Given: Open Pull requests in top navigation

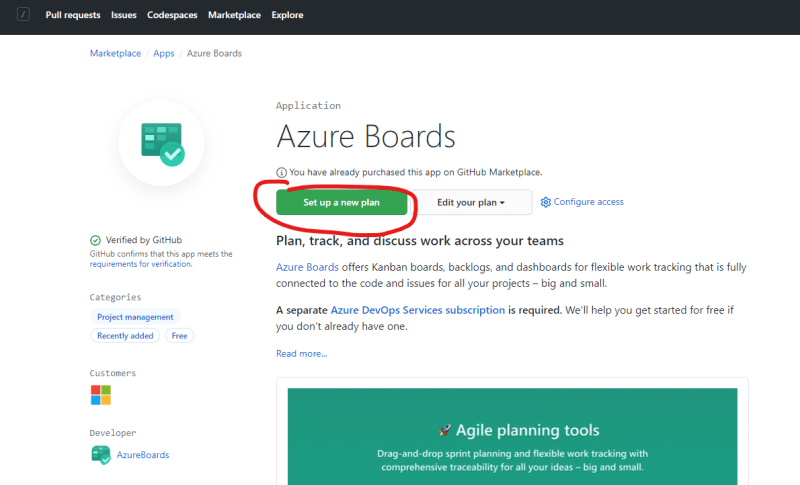Looking at the screenshot, I should [x=73, y=15].
